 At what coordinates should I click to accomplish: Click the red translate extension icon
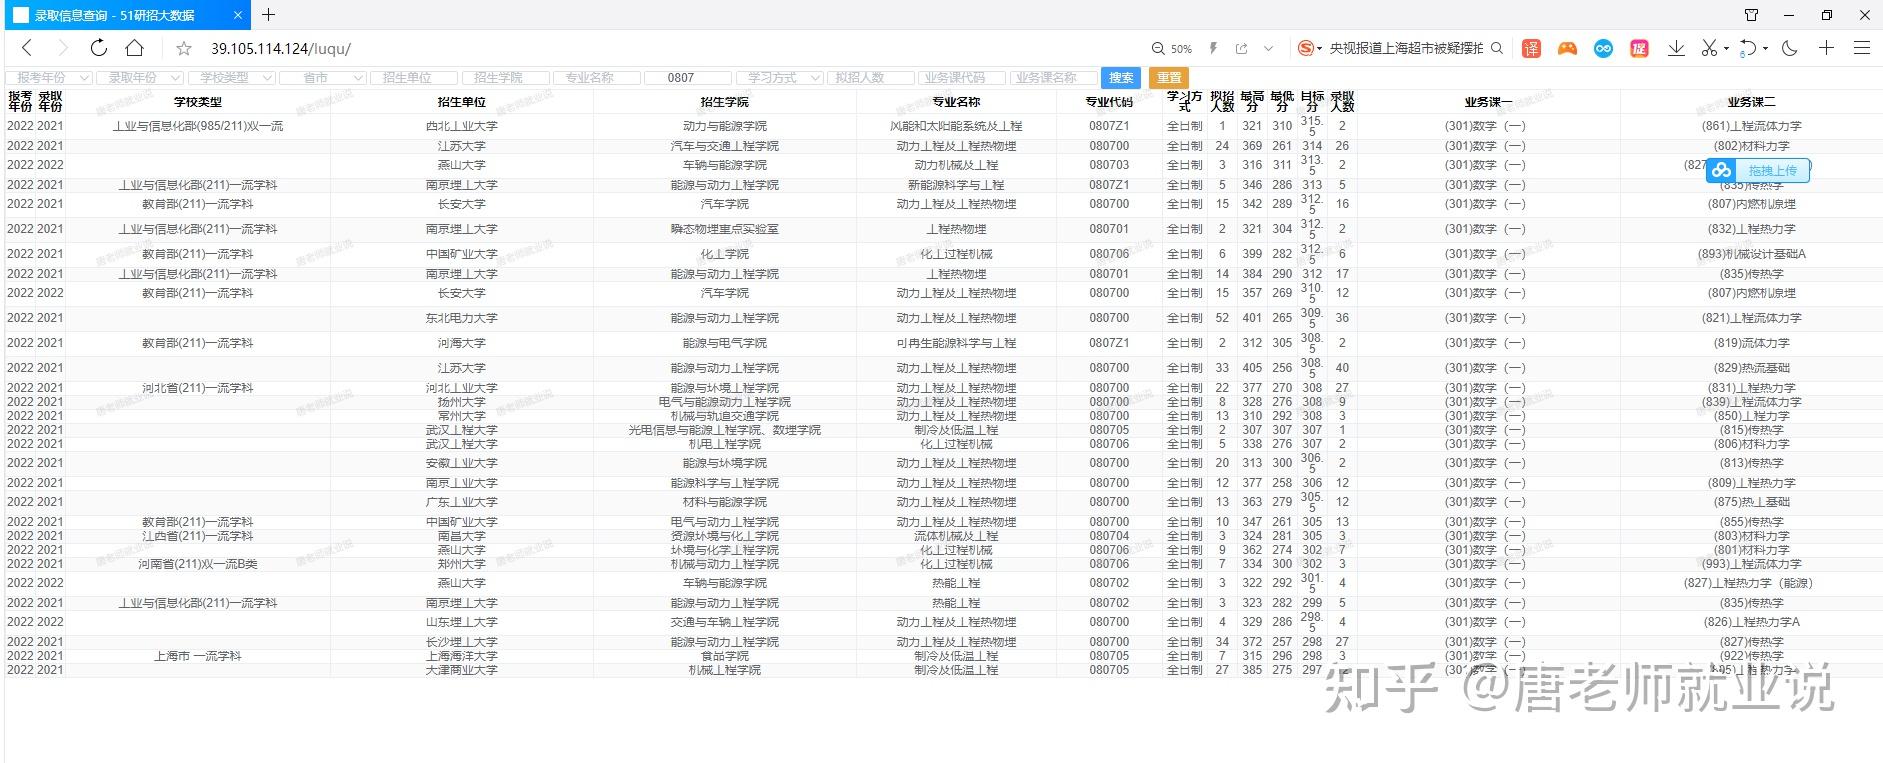pyautogui.click(x=1531, y=48)
